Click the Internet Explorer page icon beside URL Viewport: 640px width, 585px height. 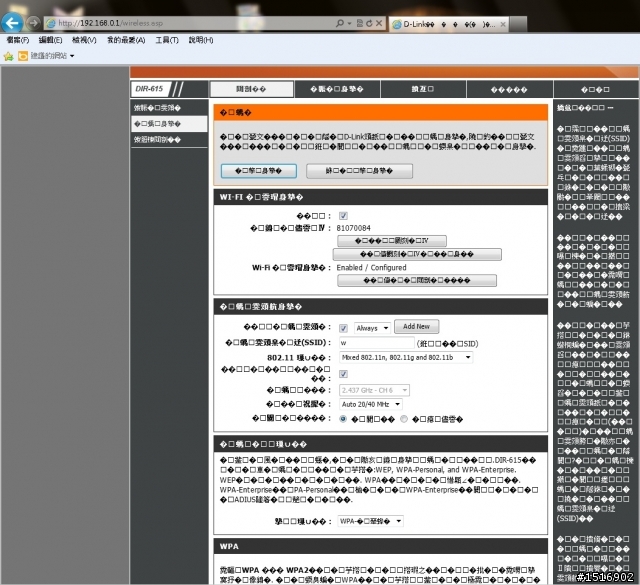coord(51,23)
